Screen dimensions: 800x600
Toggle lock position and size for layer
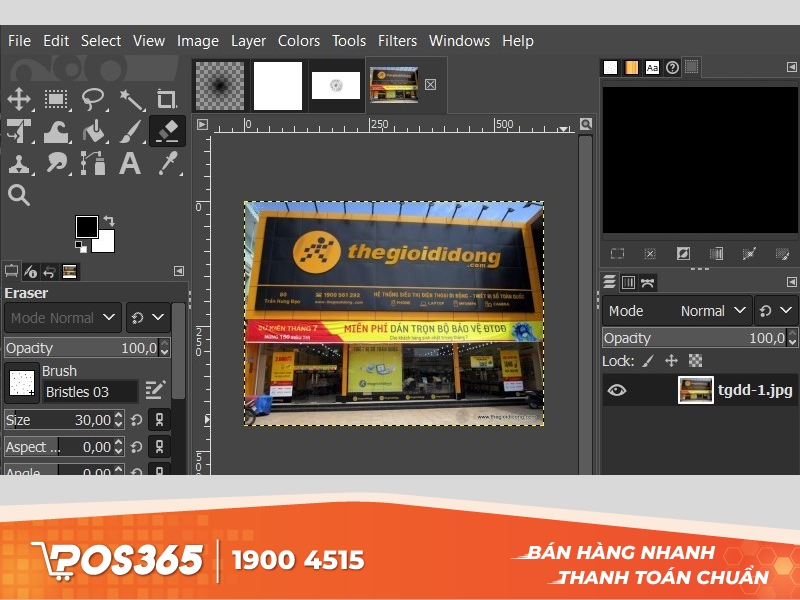[671, 361]
